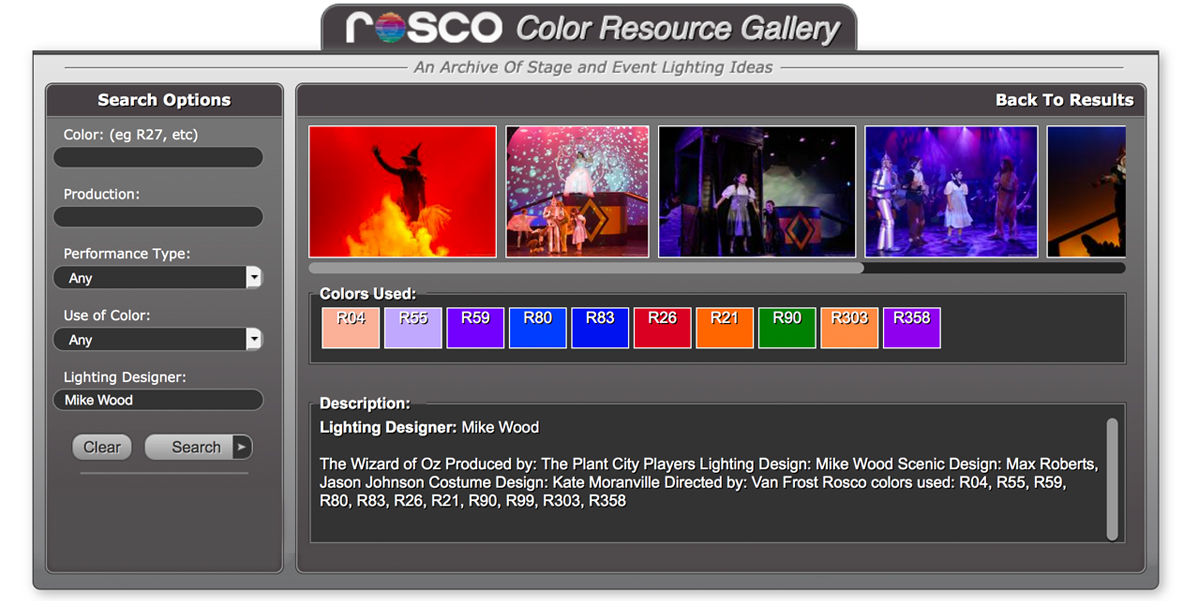Click the thumbnail gallery horizontal scrollbar
Viewport: 1200px width, 601px height.
586,267
